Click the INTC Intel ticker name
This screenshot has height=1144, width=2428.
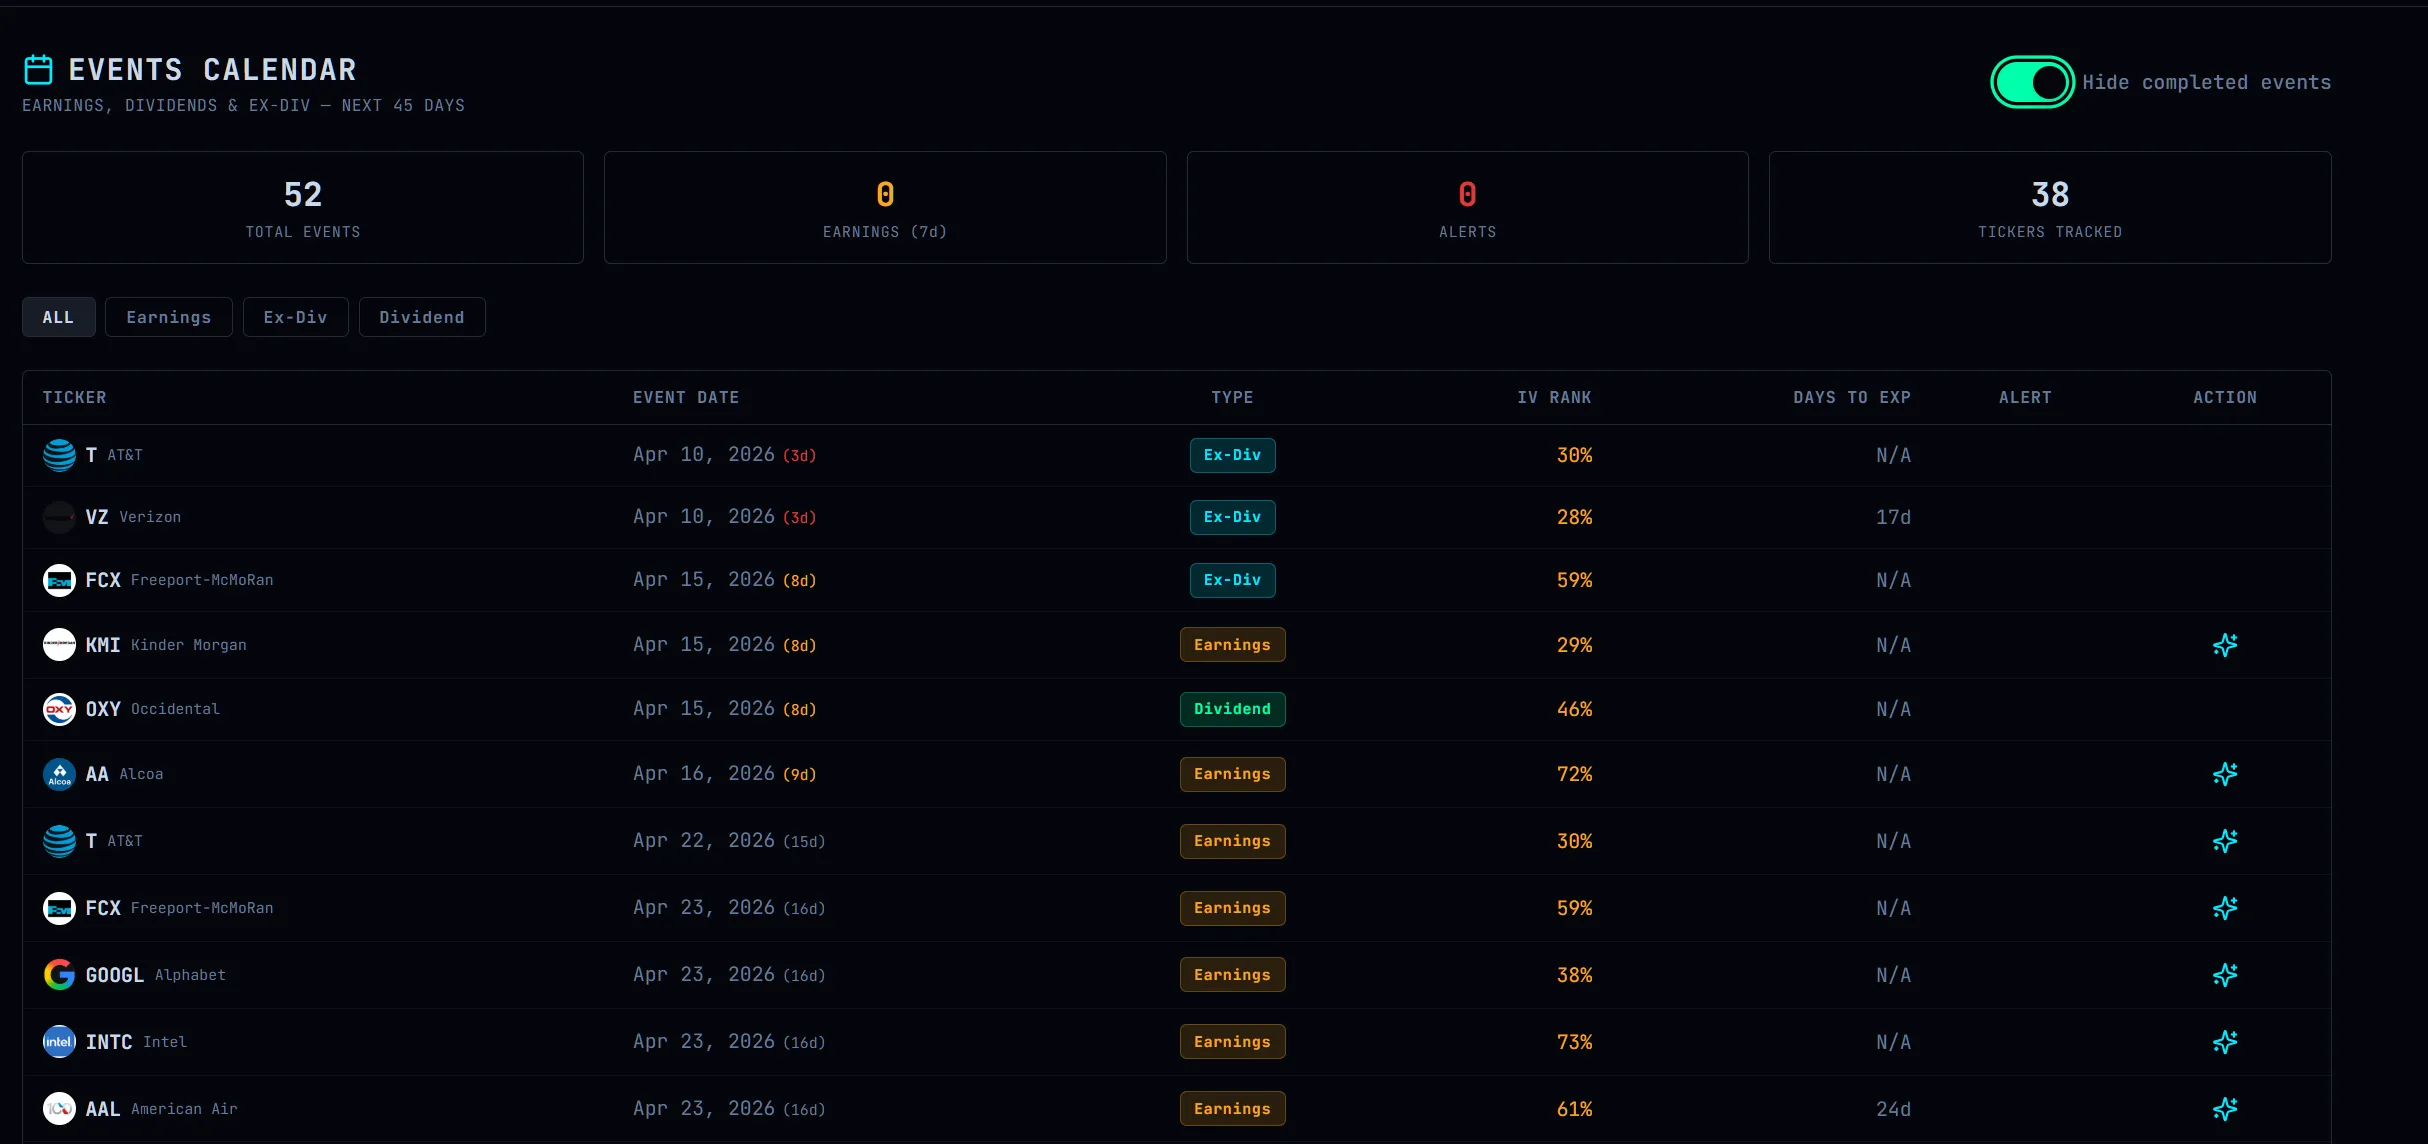click(x=136, y=1042)
